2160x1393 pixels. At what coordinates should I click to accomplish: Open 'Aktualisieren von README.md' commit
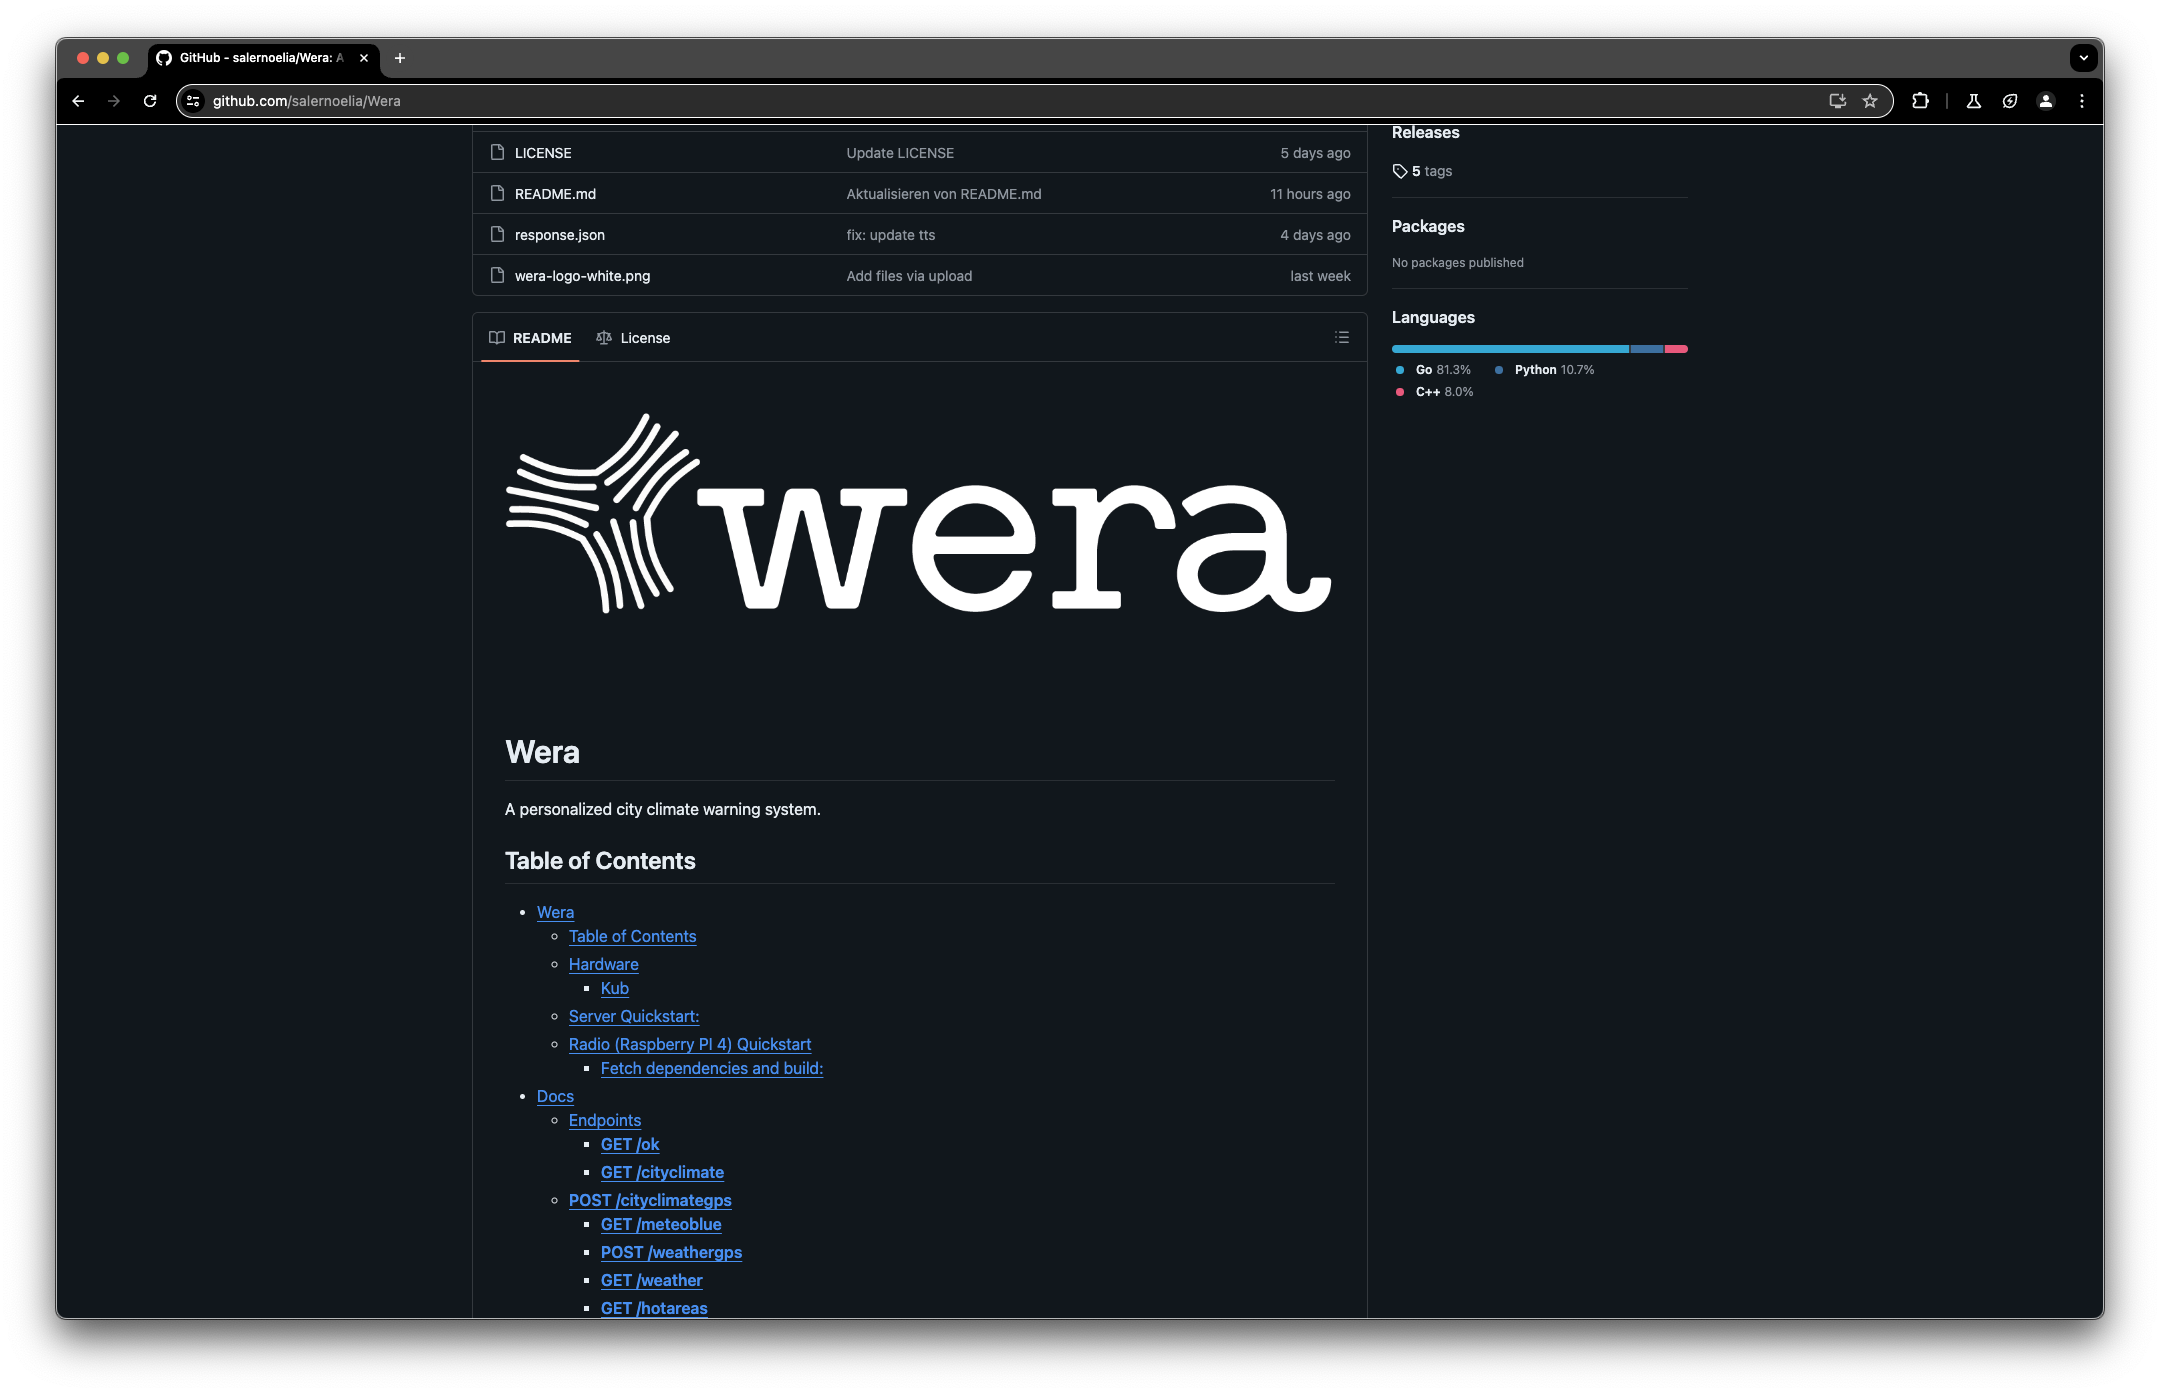click(944, 194)
